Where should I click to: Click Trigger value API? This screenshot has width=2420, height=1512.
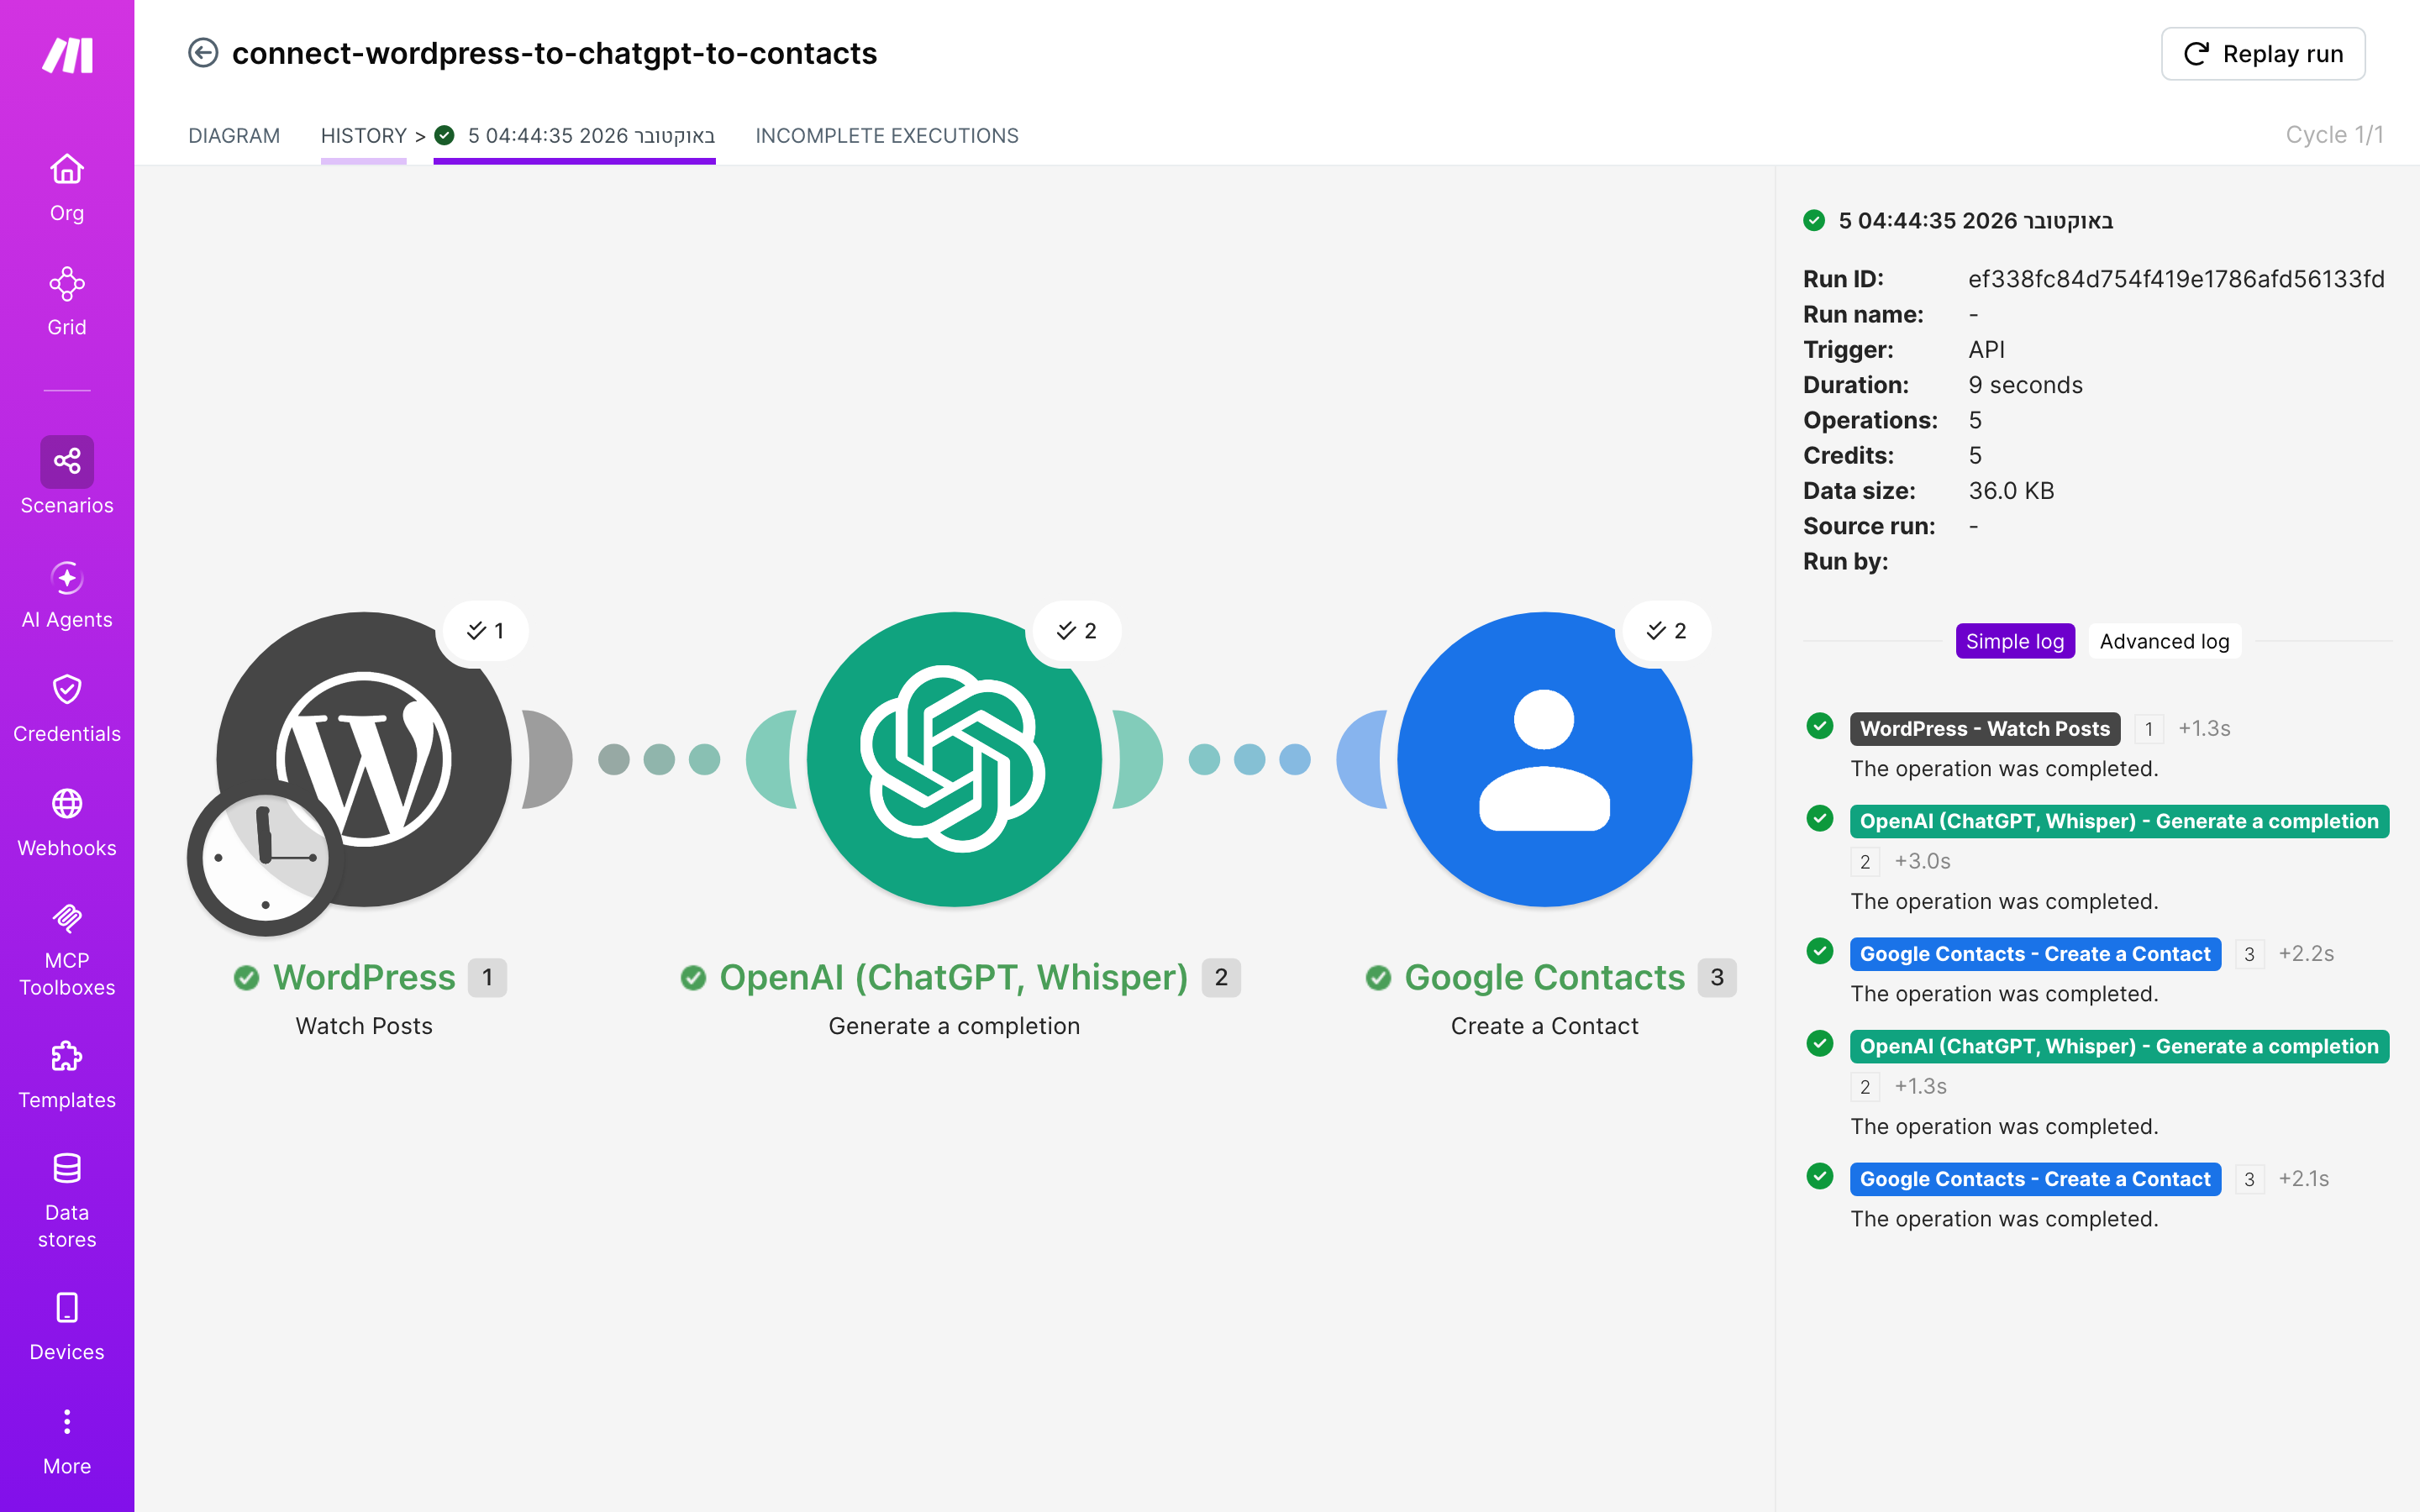[x=1986, y=349]
